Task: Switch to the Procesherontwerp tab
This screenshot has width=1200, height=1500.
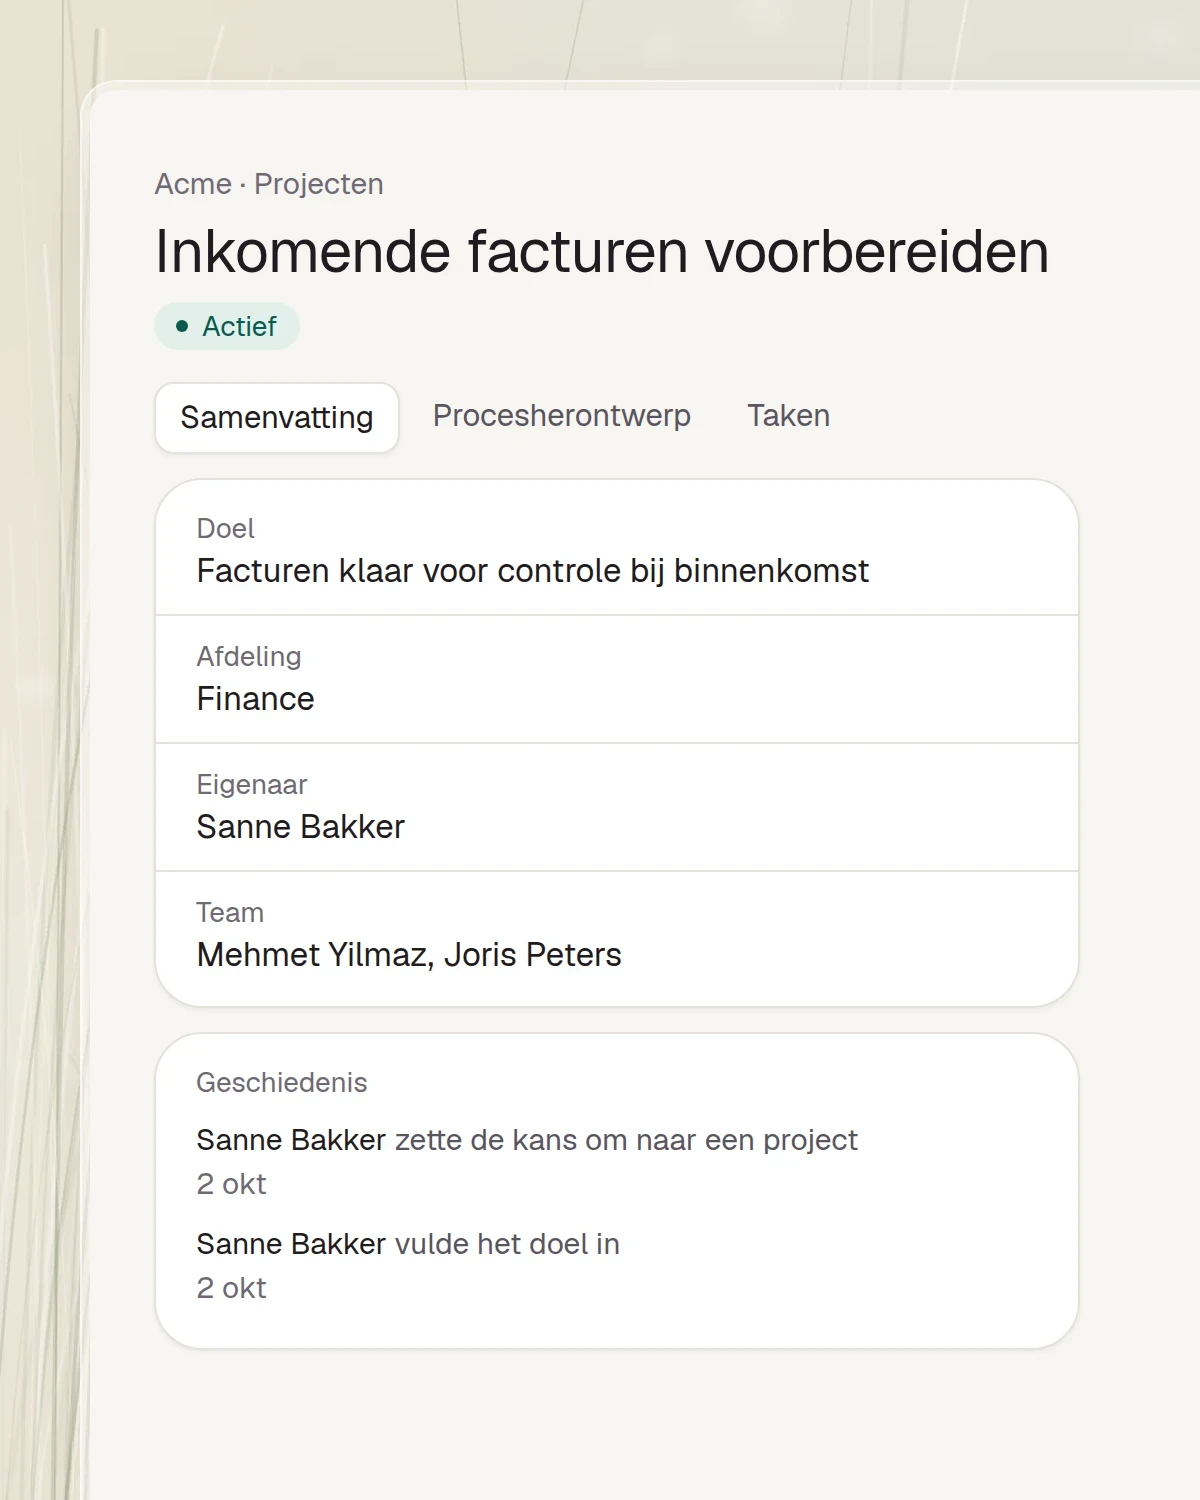Action: coord(561,416)
